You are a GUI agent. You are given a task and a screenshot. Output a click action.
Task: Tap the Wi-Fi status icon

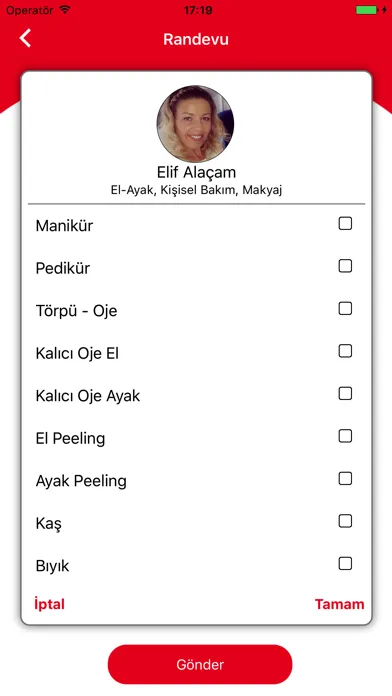(x=65, y=9)
